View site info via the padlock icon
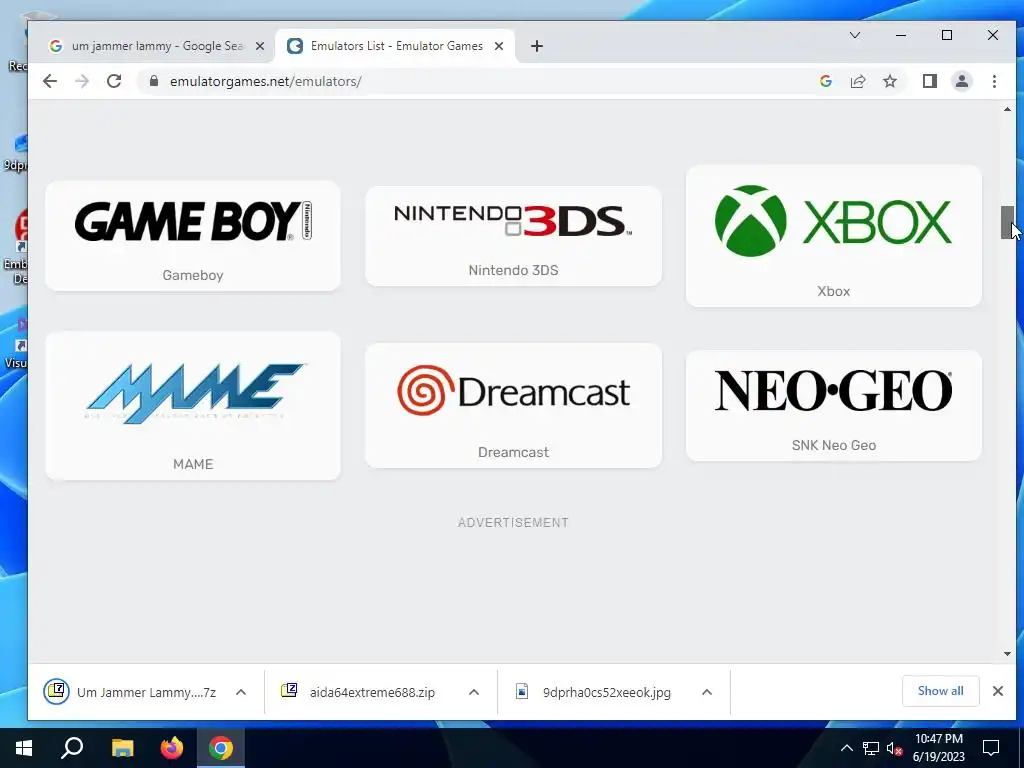 pyautogui.click(x=153, y=81)
